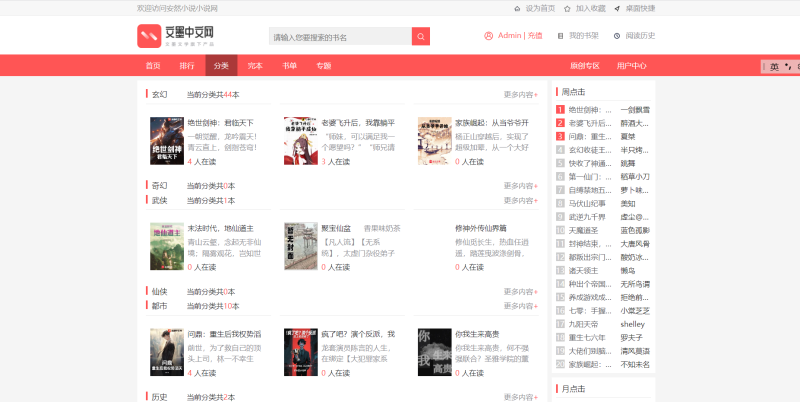Click author name 罗夫子 in the ranking
Screen dimensions: 800x402
click(x=632, y=337)
